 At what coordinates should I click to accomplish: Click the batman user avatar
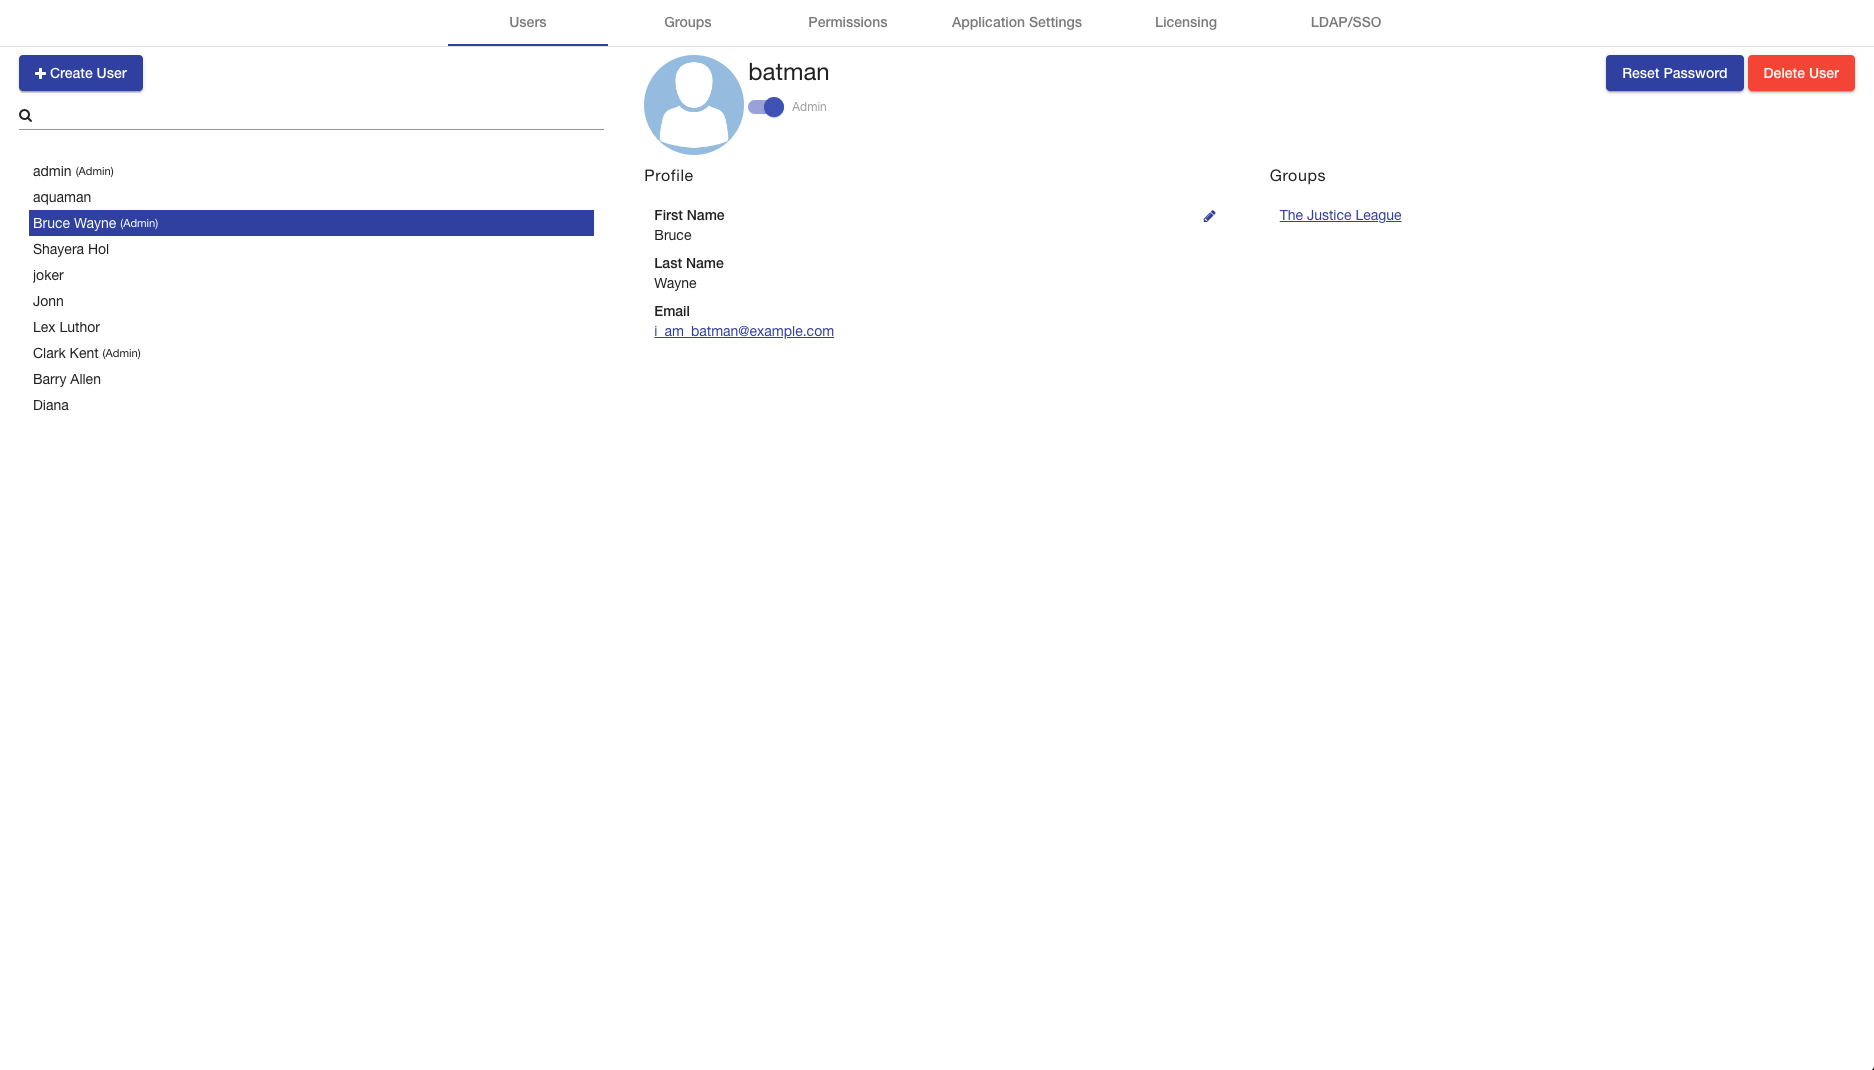pos(694,105)
